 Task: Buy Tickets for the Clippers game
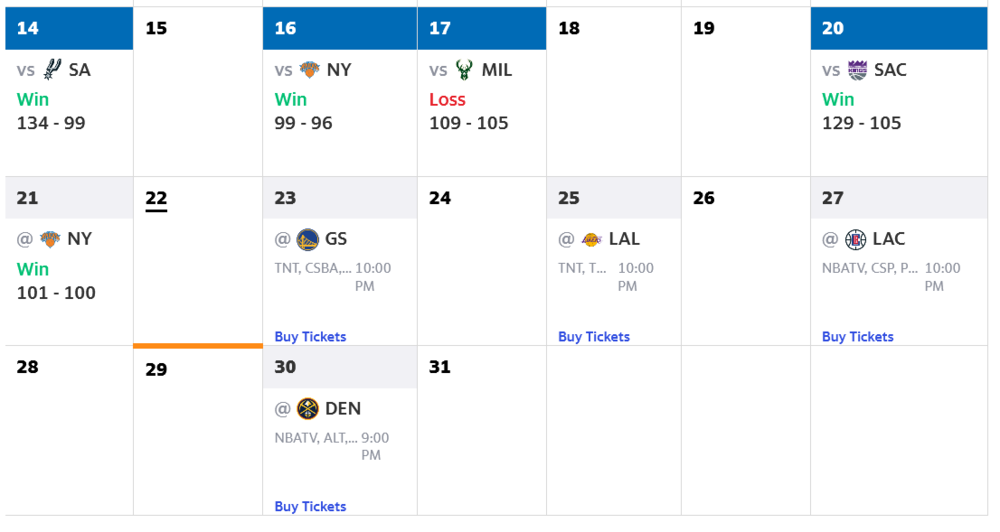(x=858, y=337)
